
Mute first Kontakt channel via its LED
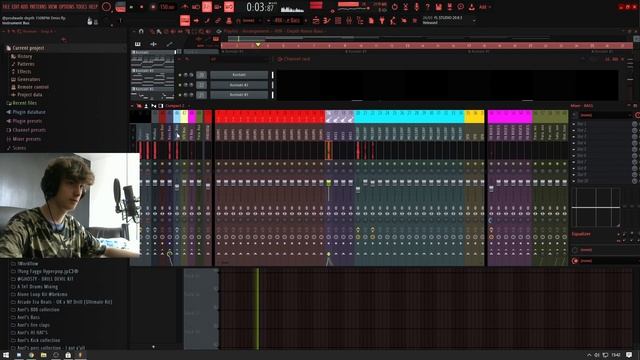(180, 75)
